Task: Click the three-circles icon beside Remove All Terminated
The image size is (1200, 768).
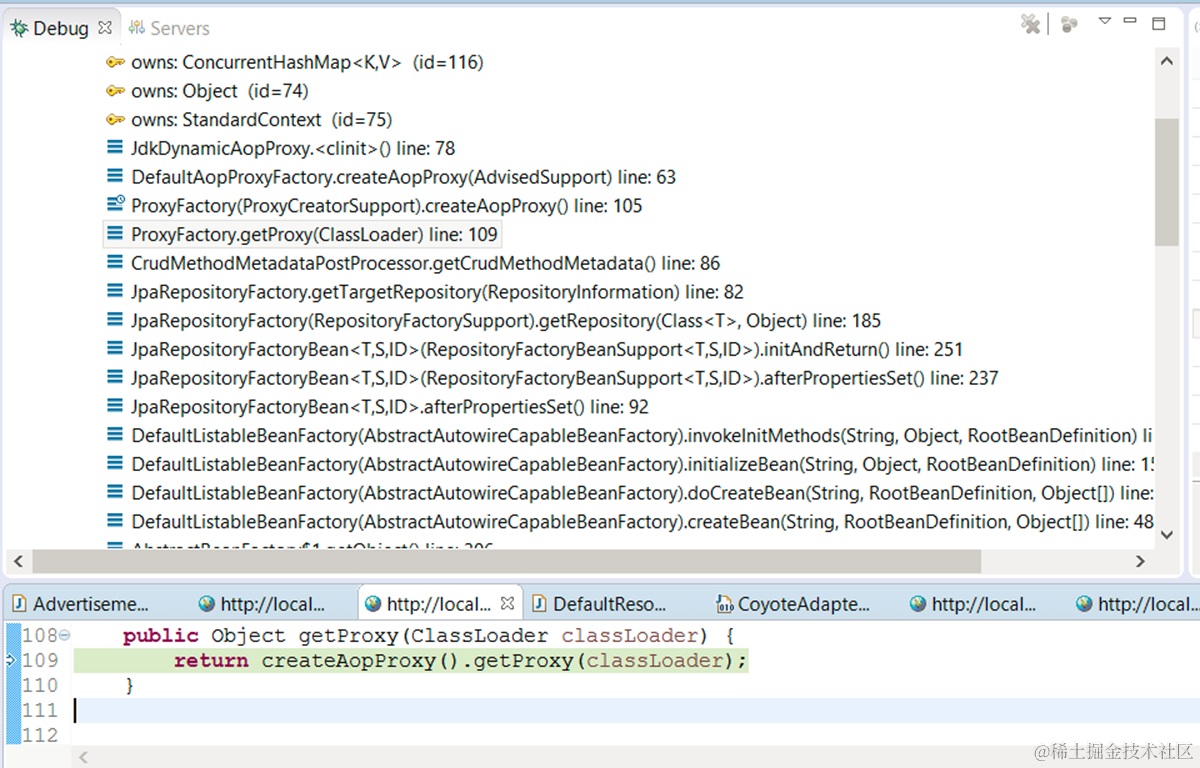Action: point(1069,24)
